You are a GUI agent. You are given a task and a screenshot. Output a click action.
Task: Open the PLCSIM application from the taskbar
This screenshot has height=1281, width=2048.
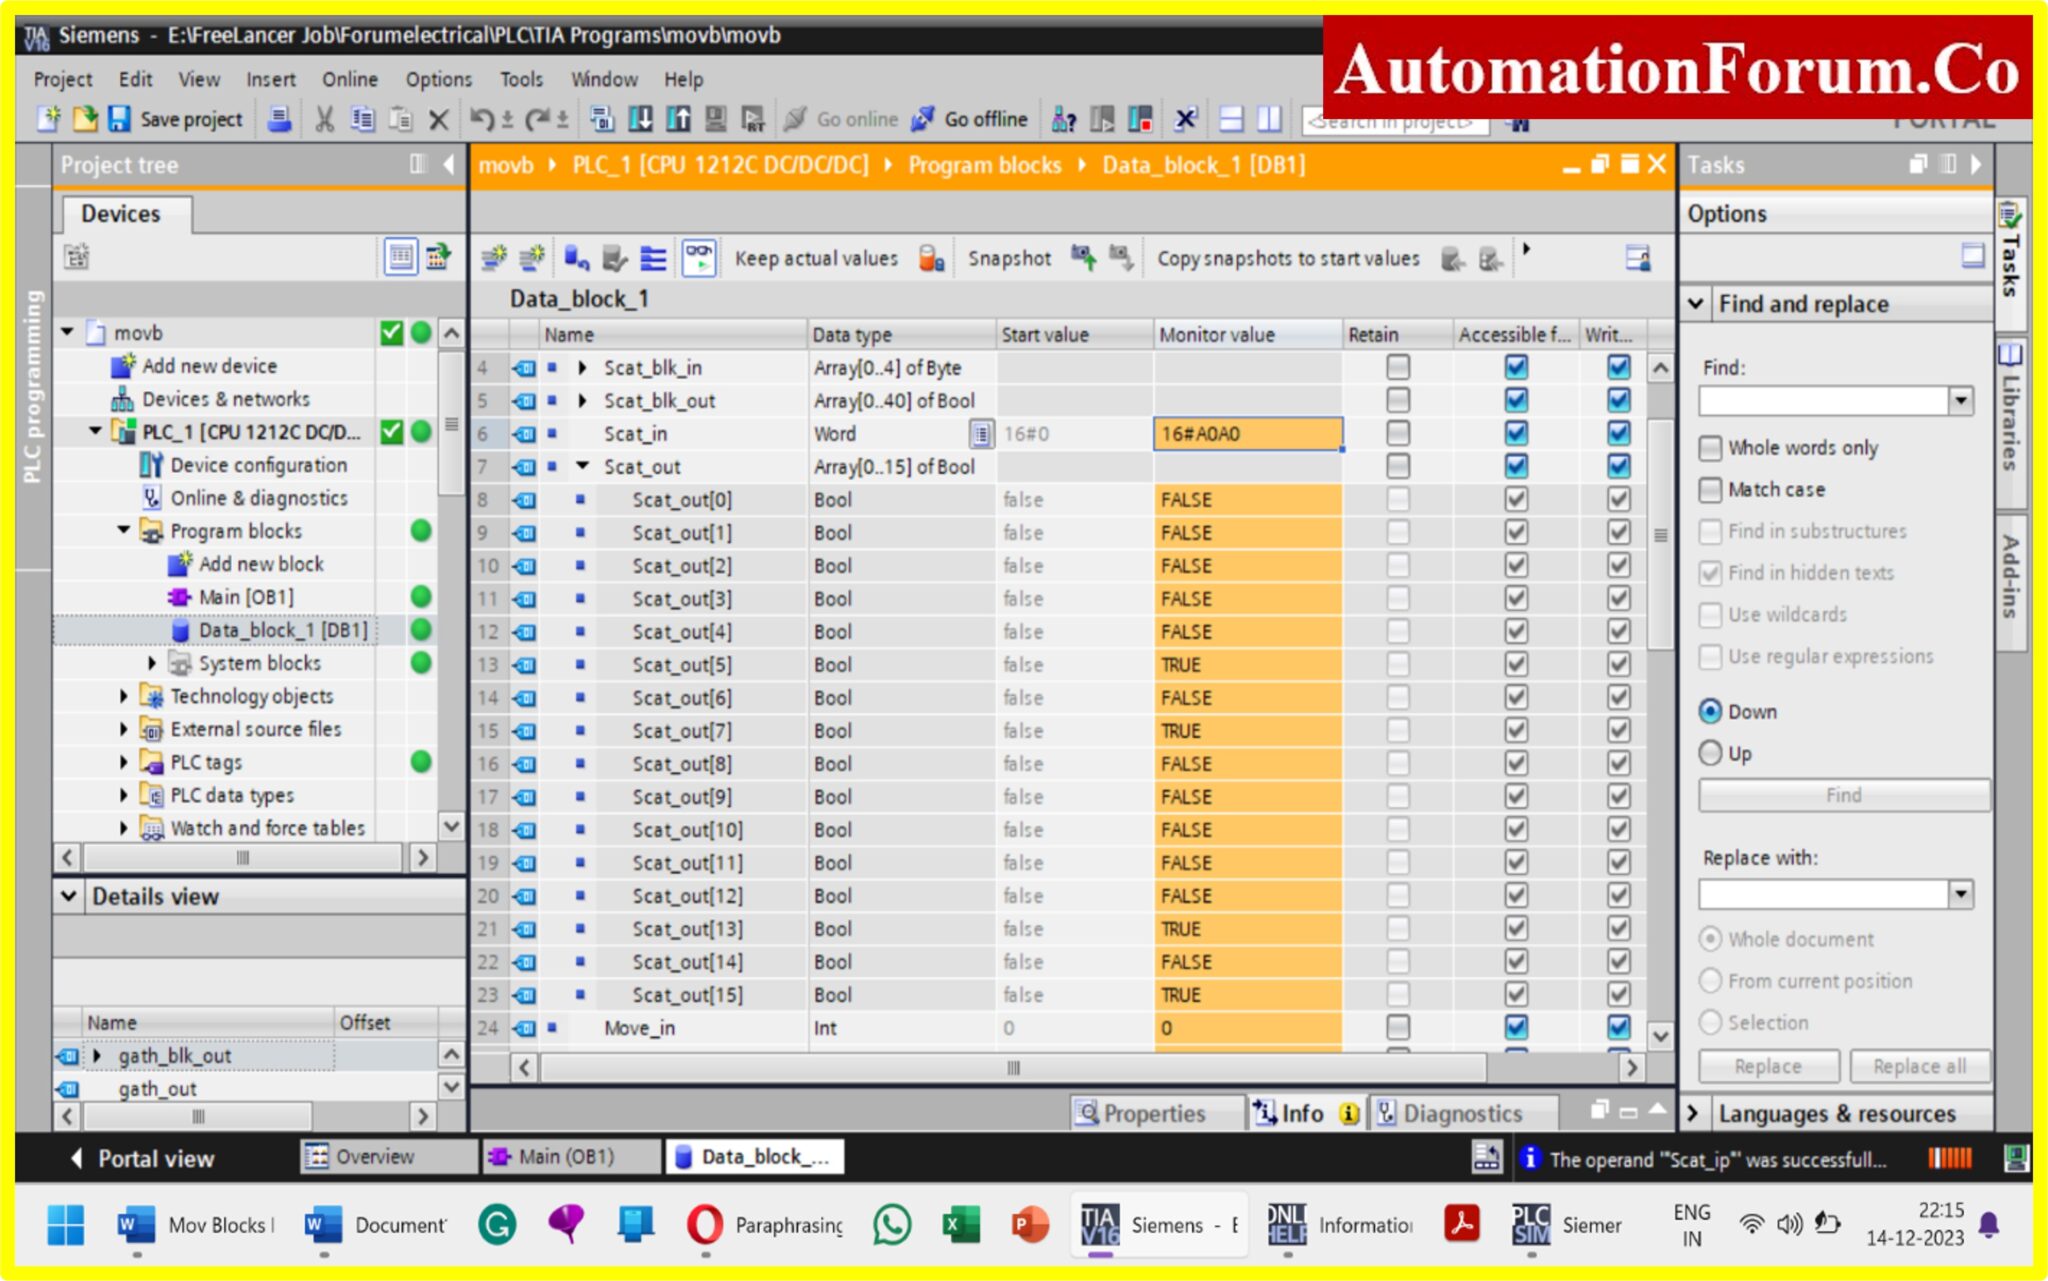[1530, 1224]
